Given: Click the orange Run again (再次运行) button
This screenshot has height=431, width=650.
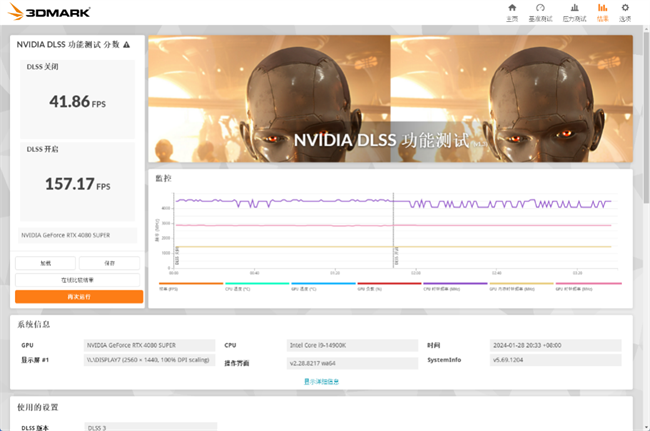Looking at the screenshot, I should [79, 297].
